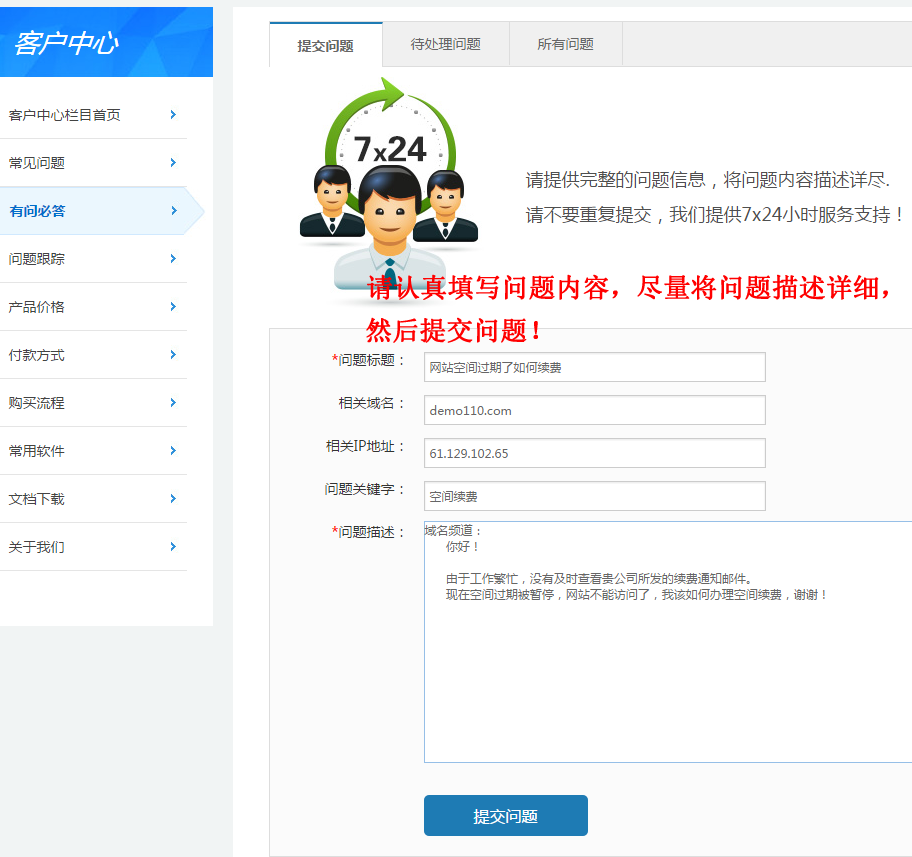Open 文档下载 in the sidebar
The height and width of the screenshot is (857, 912).
(37, 499)
